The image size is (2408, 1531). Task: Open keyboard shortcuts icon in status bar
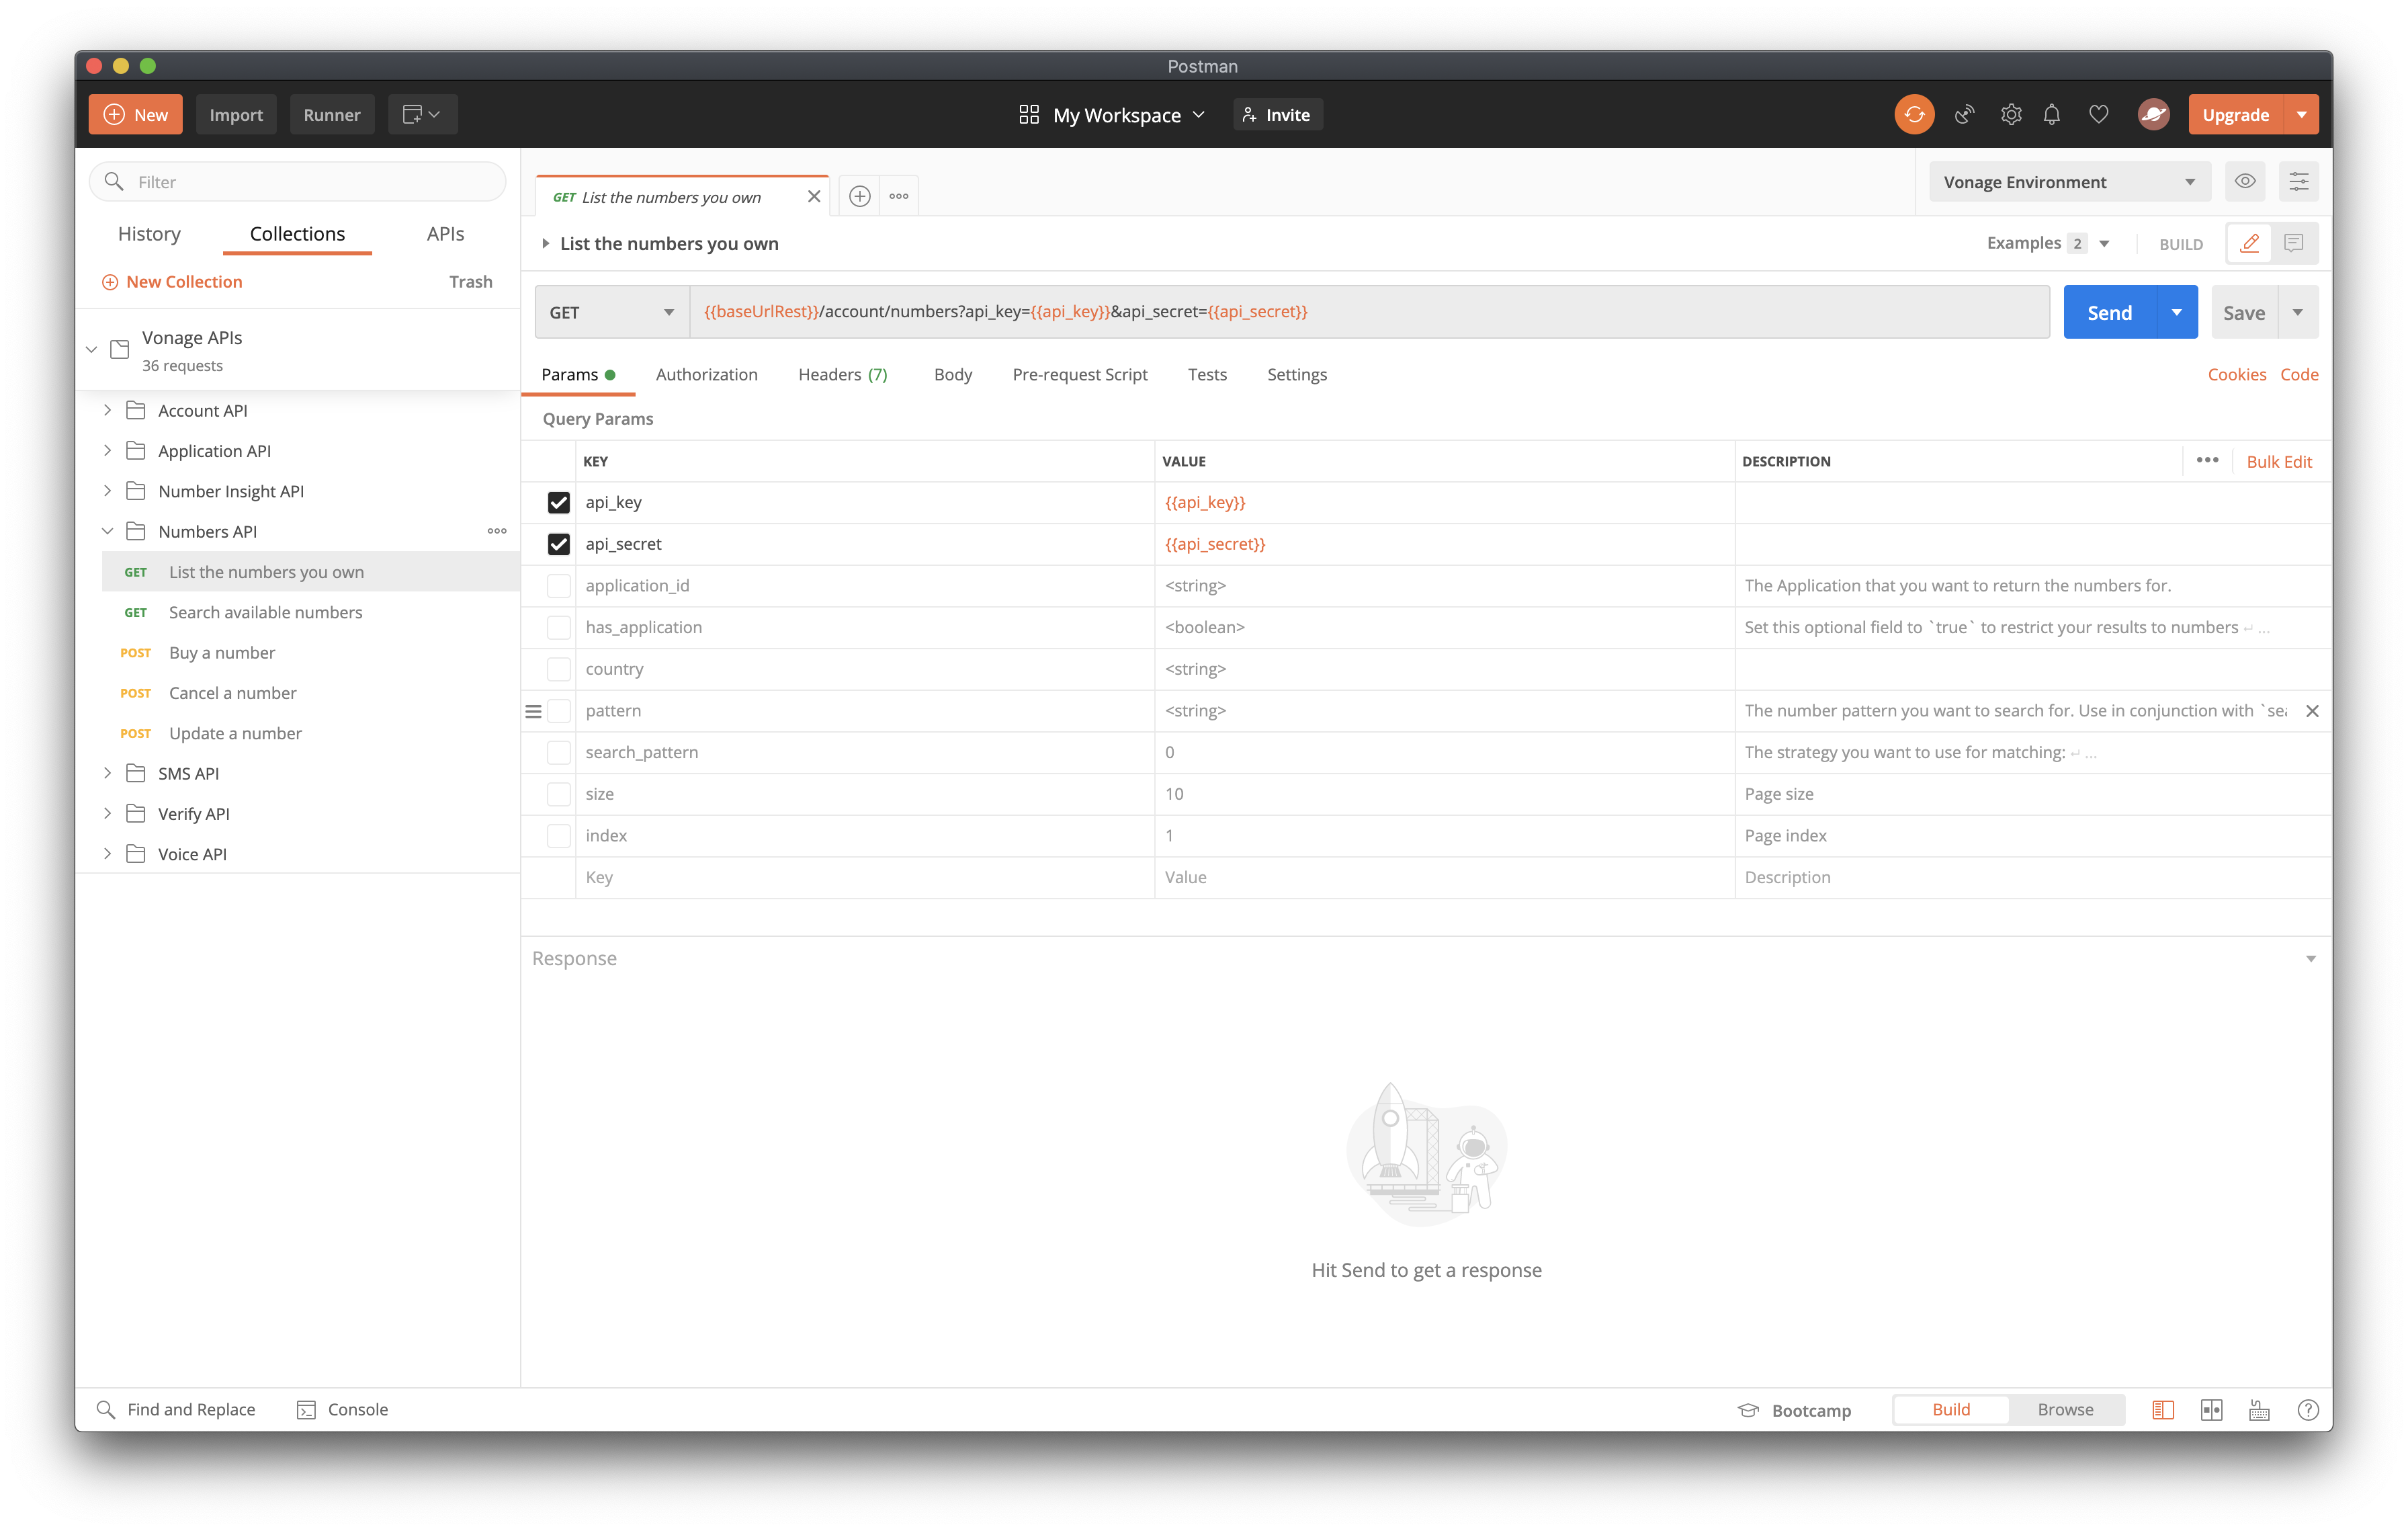click(x=2259, y=1410)
